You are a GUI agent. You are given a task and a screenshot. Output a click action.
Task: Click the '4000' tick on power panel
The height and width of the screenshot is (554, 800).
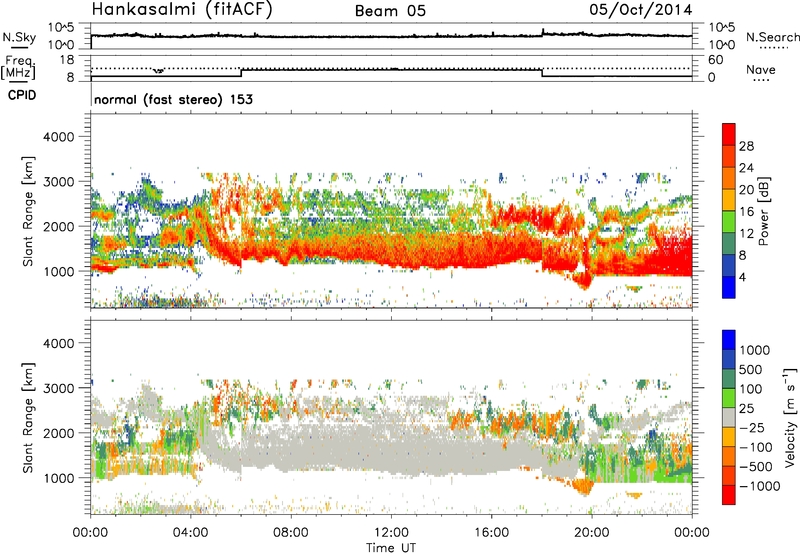pyautogui.click(x=58, y=137)
